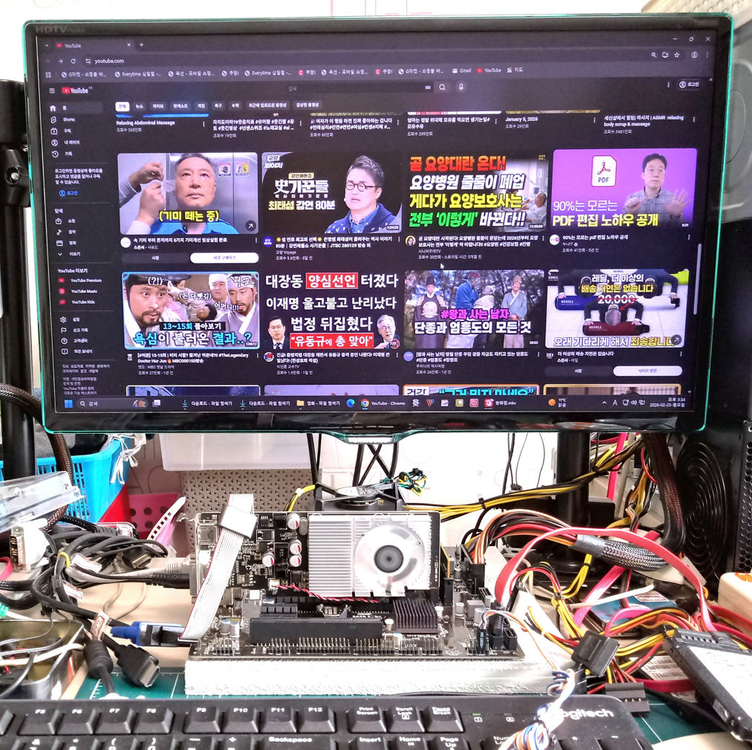Open Chrome three-dot menu

click(x=707, y=55)
